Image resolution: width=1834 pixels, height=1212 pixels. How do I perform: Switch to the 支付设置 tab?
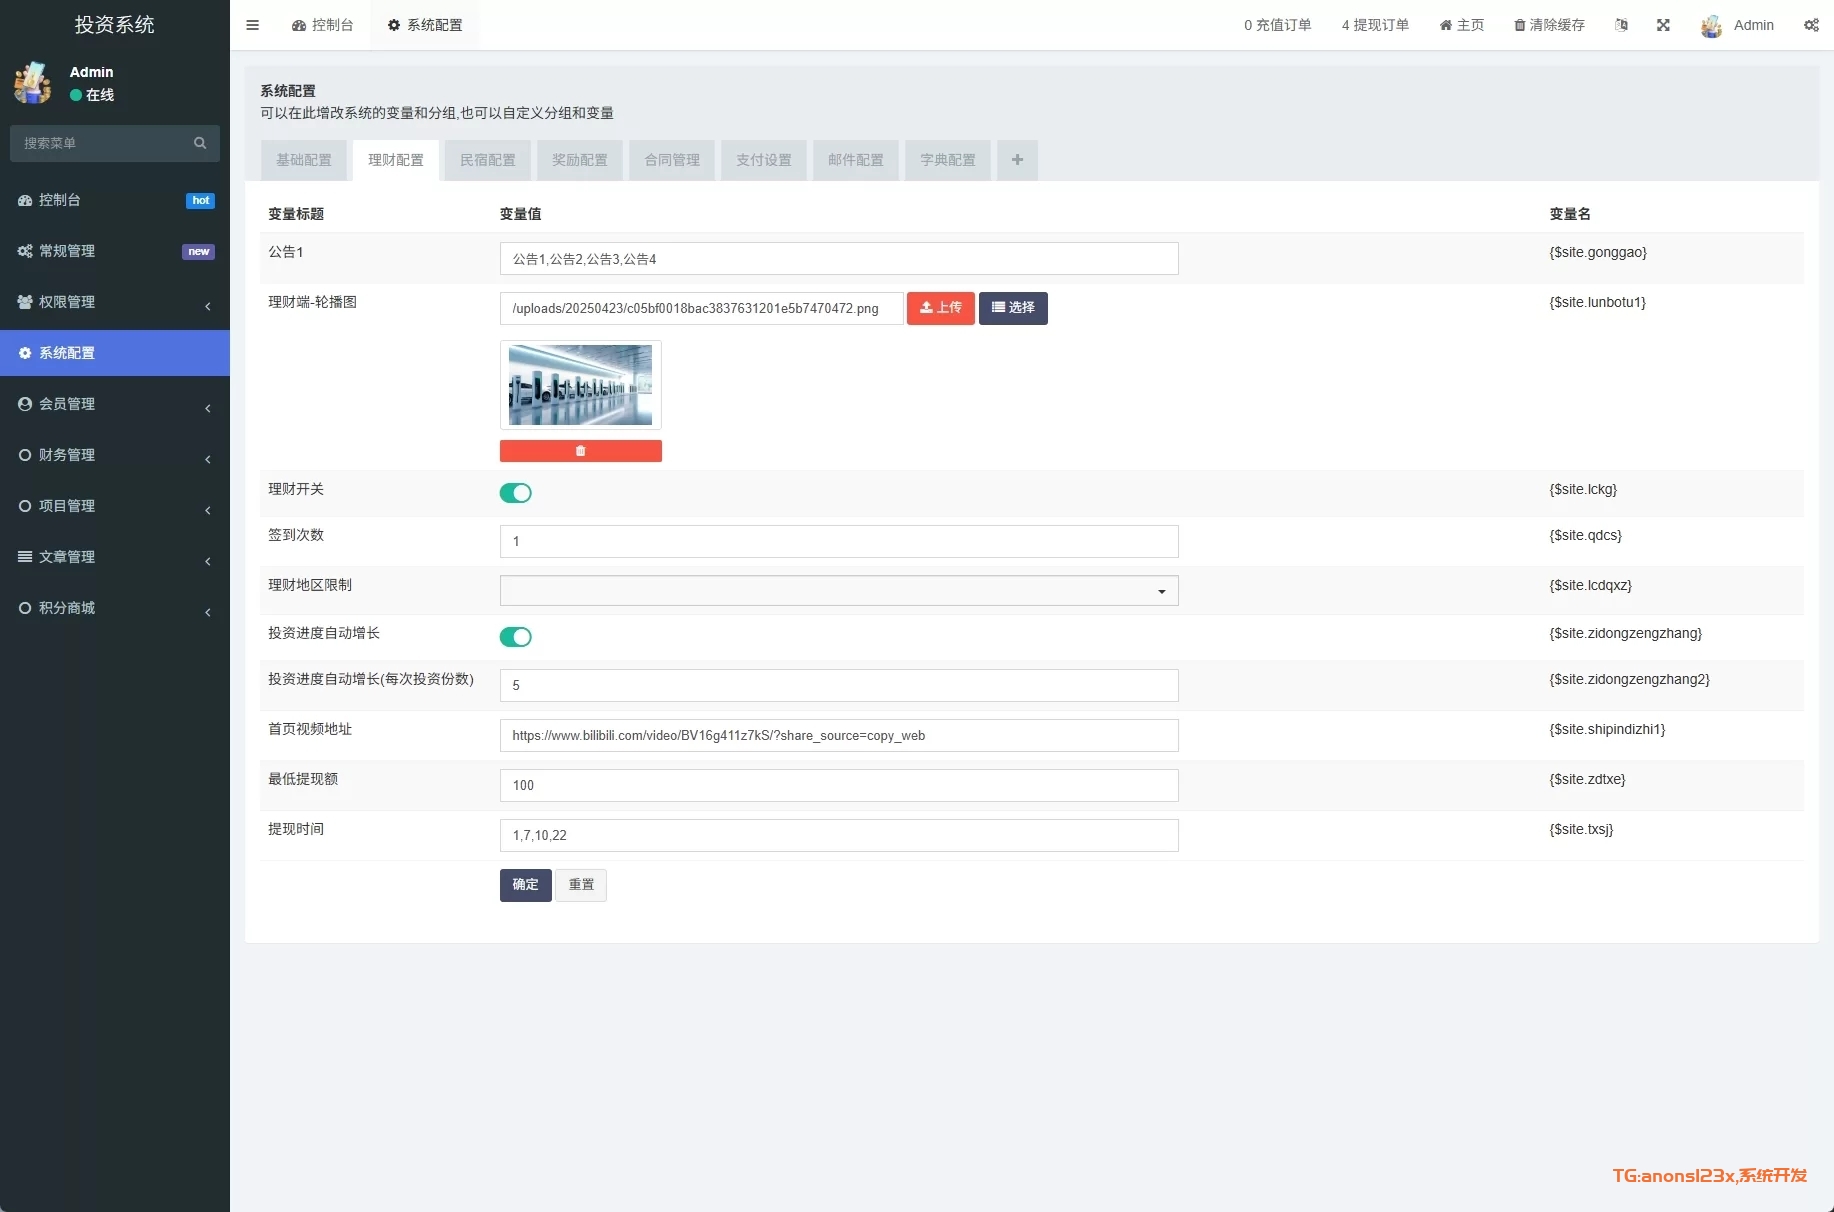pyautogui.click(x=763, y=160)
